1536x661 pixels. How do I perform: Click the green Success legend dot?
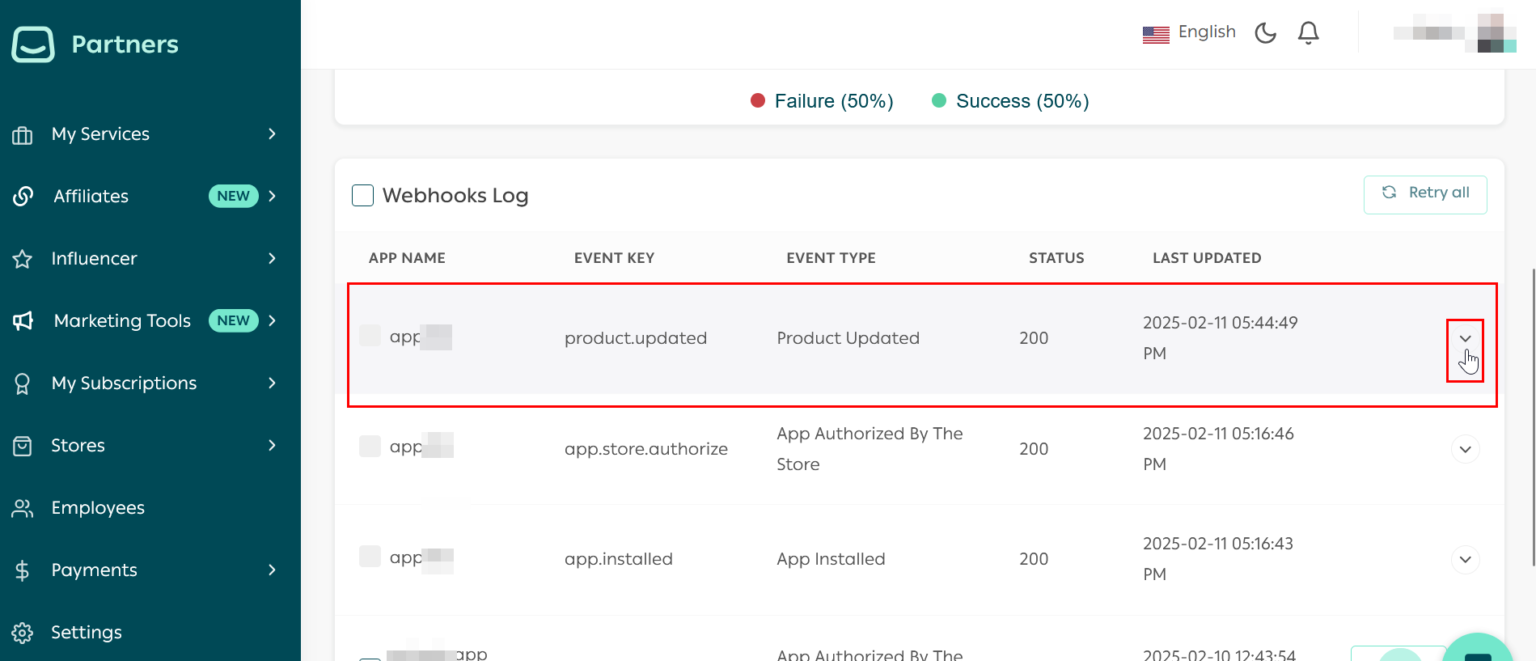[x=939, y=101]
